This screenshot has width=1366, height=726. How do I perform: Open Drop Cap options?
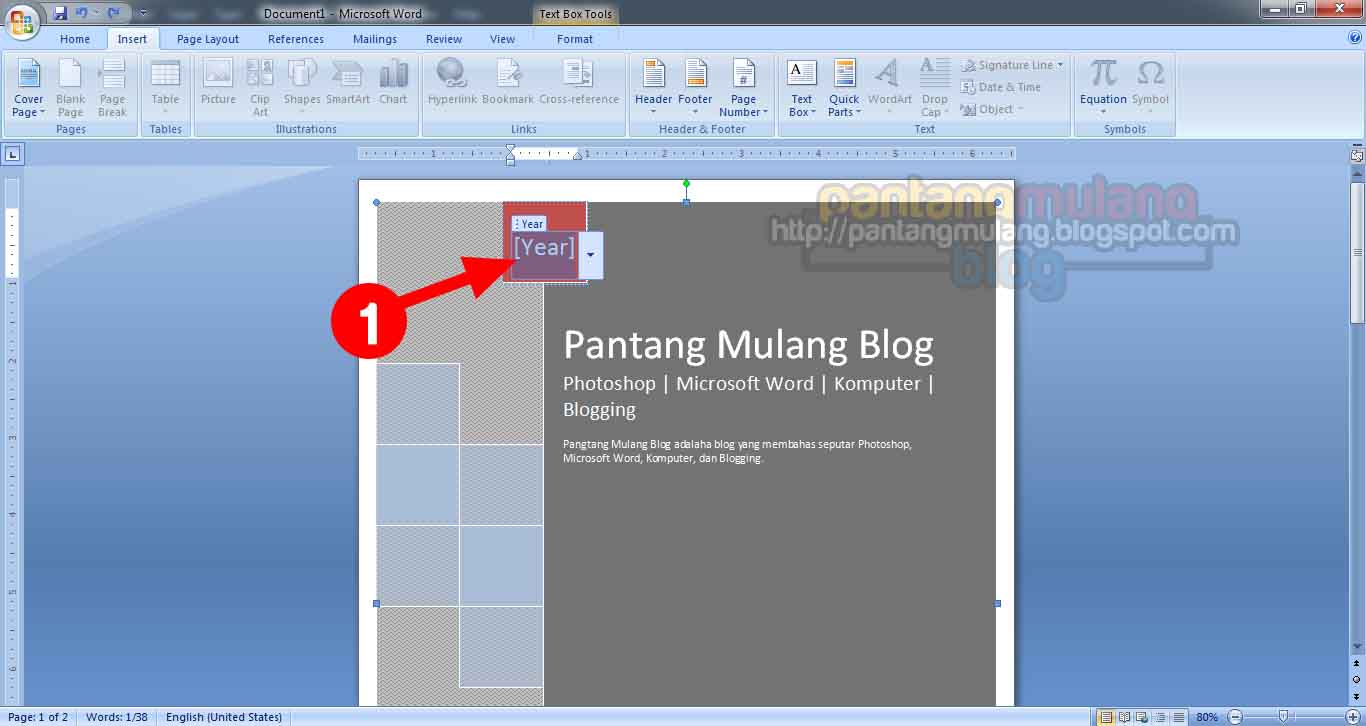pos(934,88)
